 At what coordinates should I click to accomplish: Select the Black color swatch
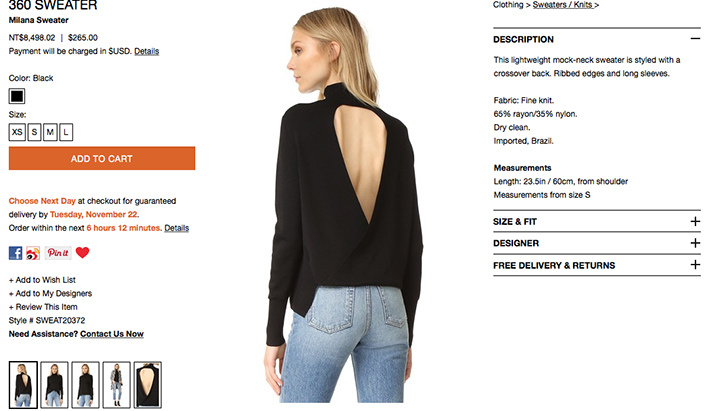point(17,96)
